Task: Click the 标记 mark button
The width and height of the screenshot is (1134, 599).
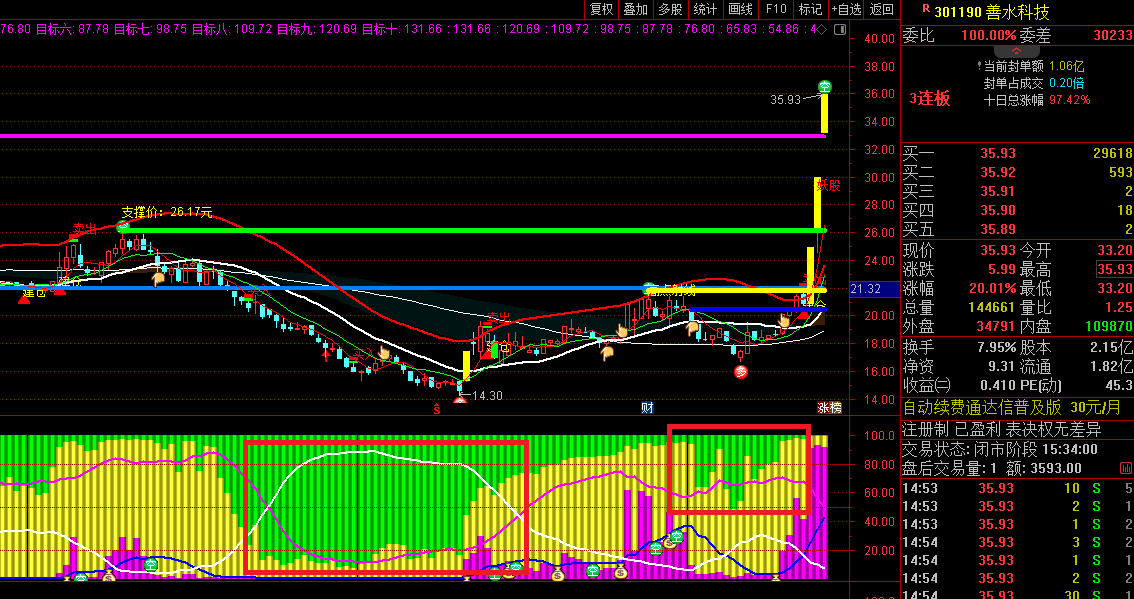Action: click(810, 9)
